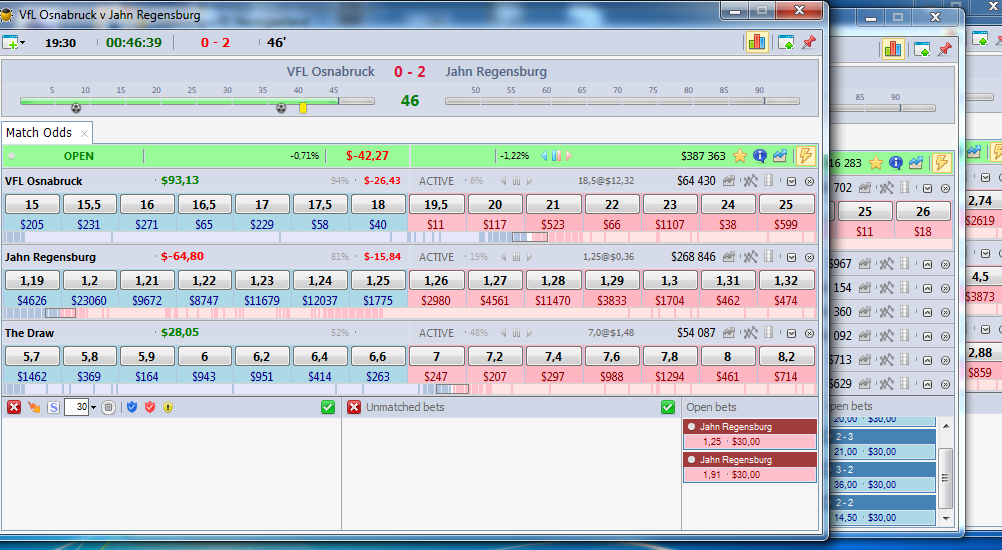Click the VFL Osnabruck 15 back price button
The width and height of the screenshot is (1002, 550).
pyautogui.click(x=32, y=204)
